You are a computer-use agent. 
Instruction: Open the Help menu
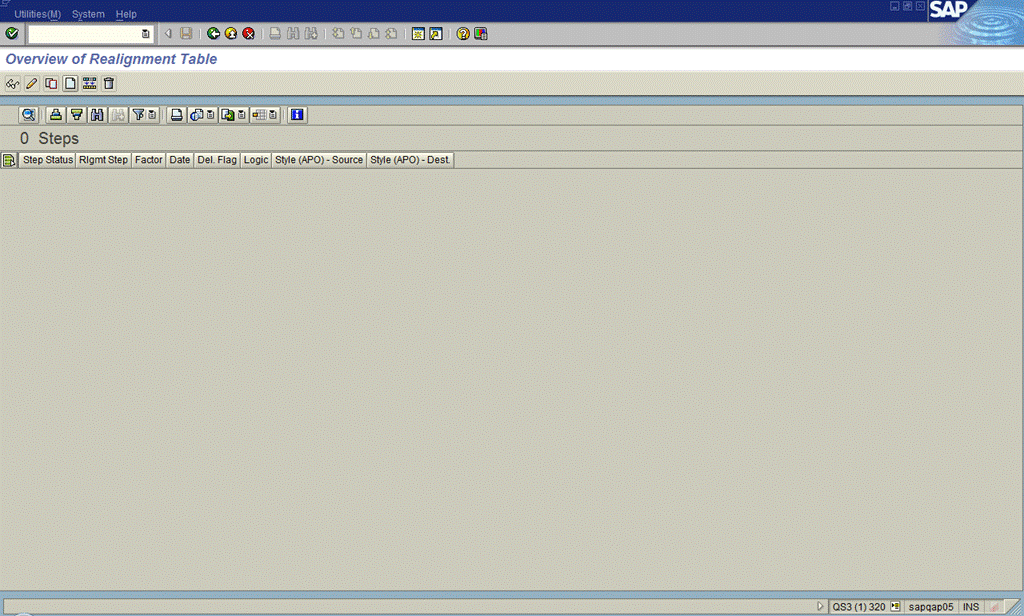point(126,14)
